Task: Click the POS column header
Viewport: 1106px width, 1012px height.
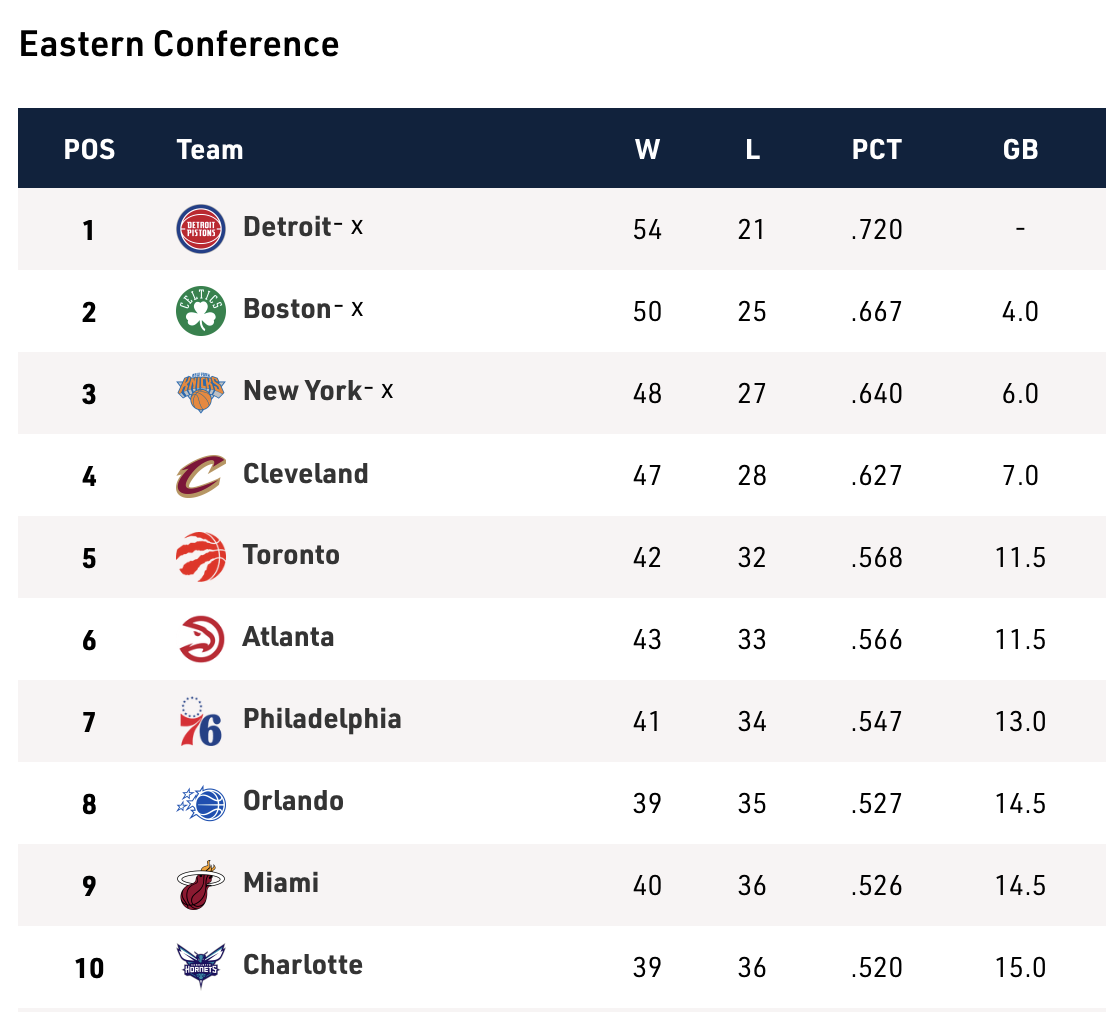Action: tap(89, 150)
